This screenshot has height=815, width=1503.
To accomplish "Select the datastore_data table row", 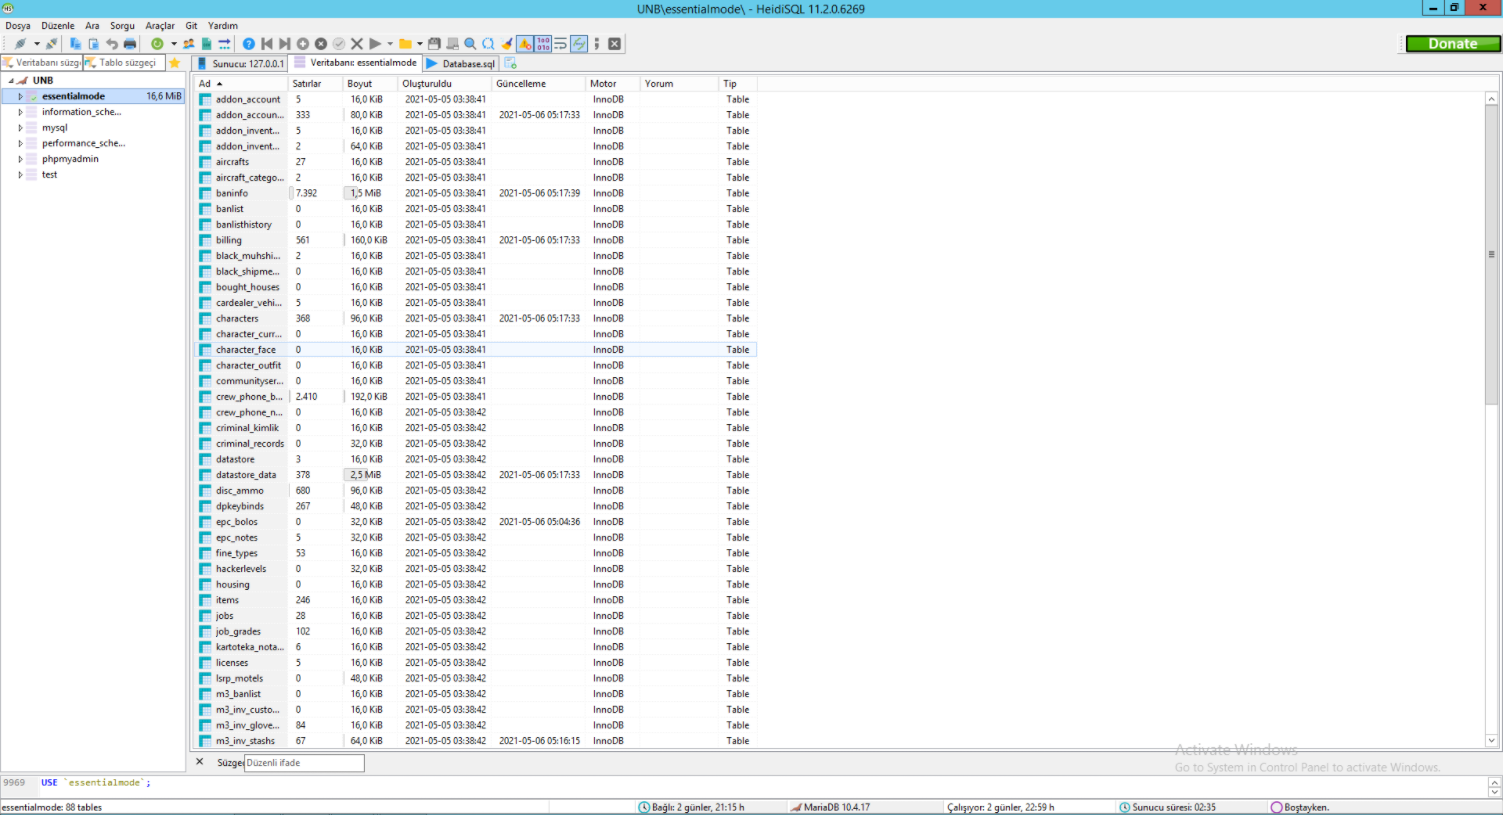I will coord(475,475).
